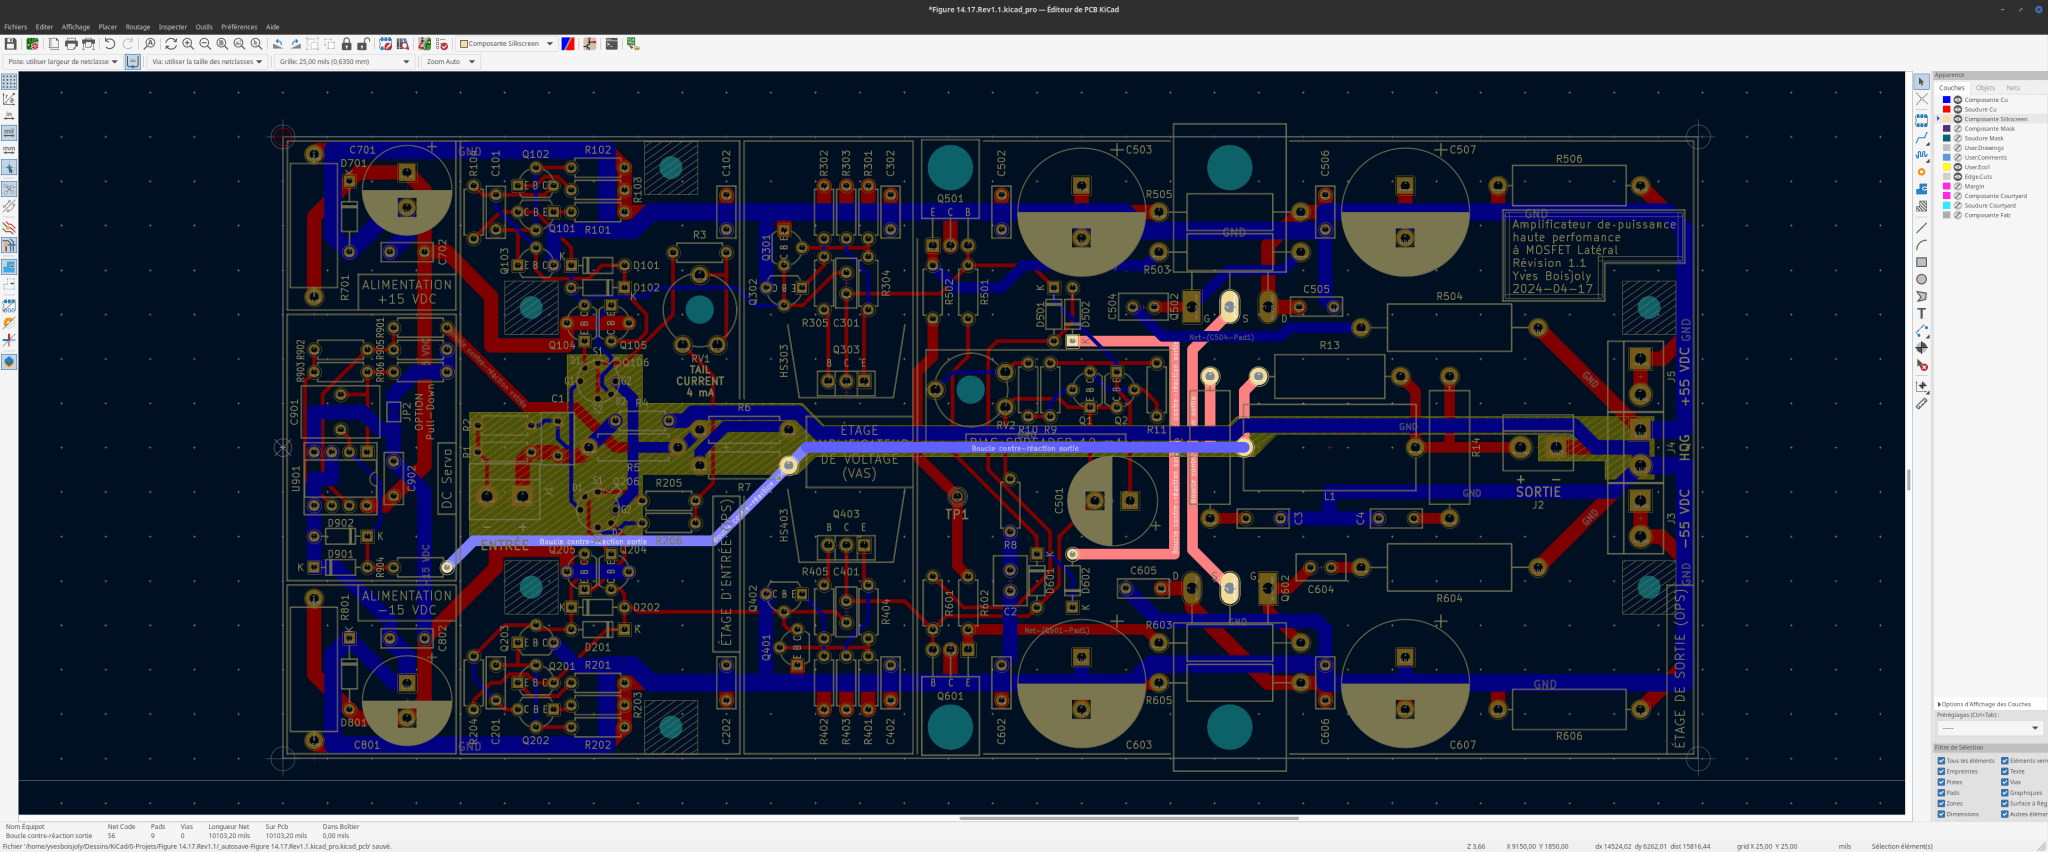Open the Grille grid size dropdown
This screenshot has height=852, width=2048.
click(344, 62)
